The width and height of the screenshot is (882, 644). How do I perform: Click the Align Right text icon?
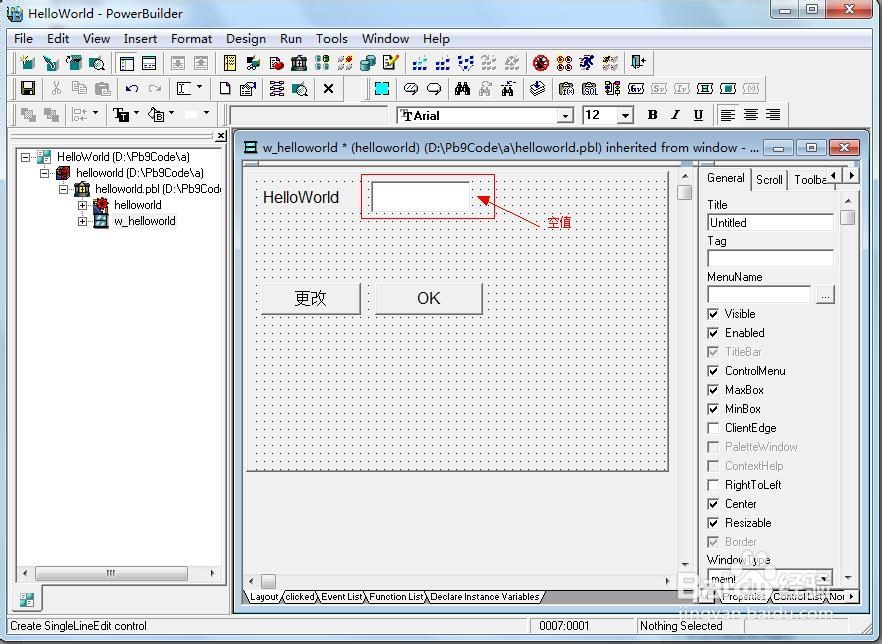(x=773, y=115)
